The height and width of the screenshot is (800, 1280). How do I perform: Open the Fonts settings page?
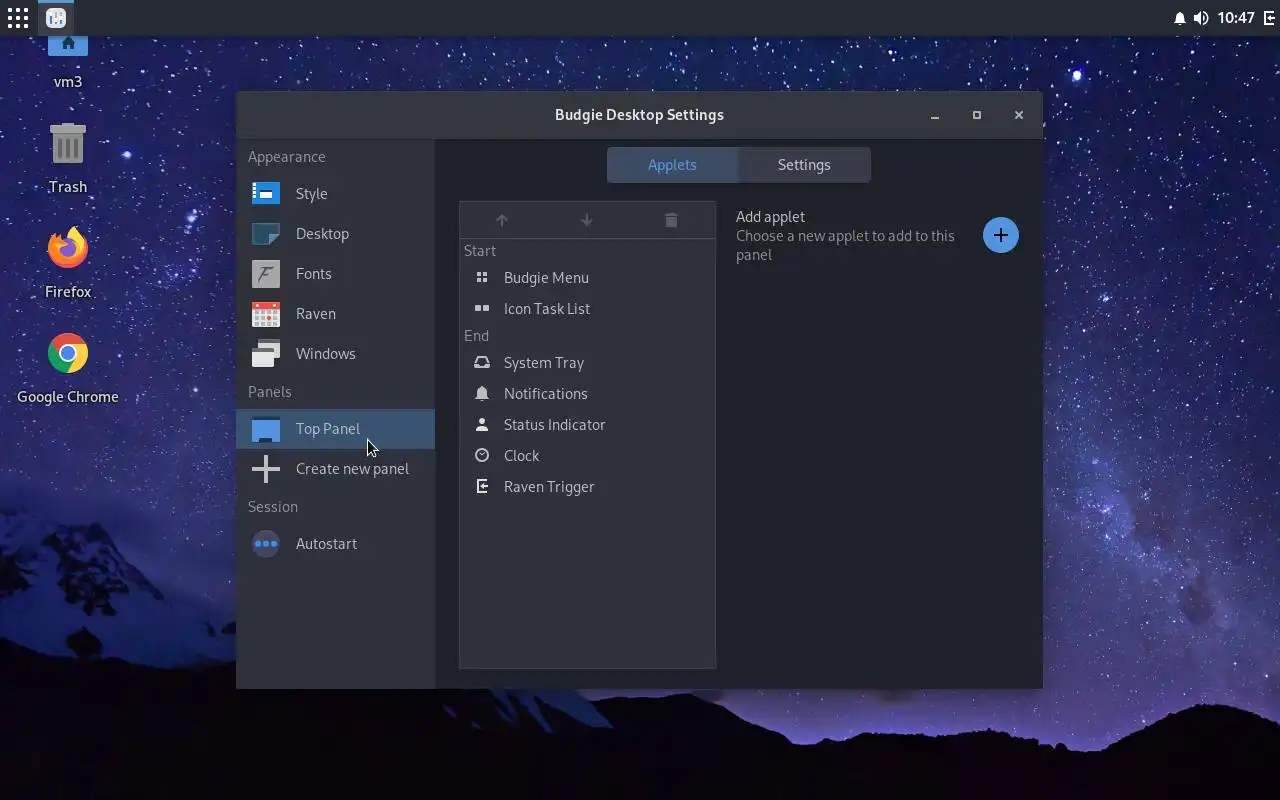(x=335, y=273)
